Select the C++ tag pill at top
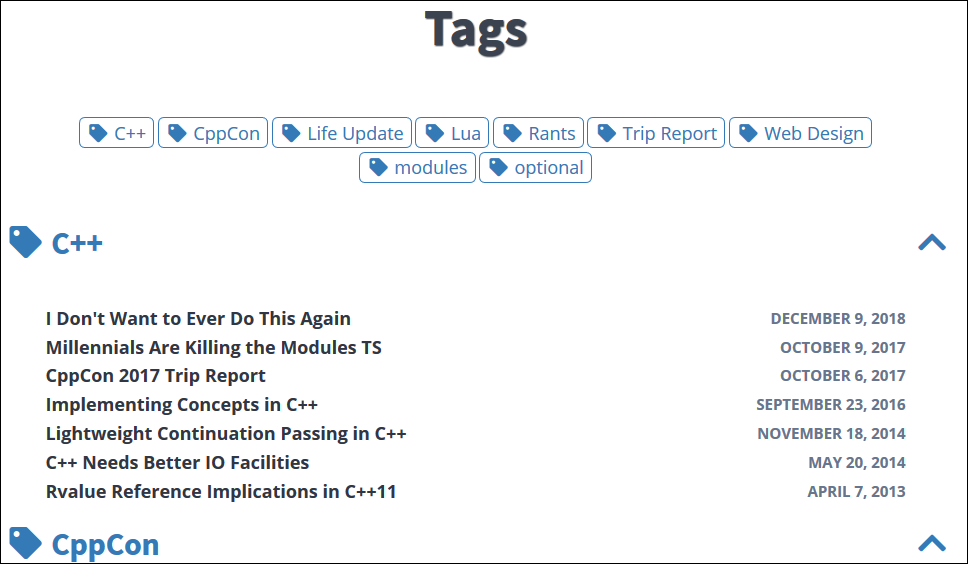 pos(117,133)
